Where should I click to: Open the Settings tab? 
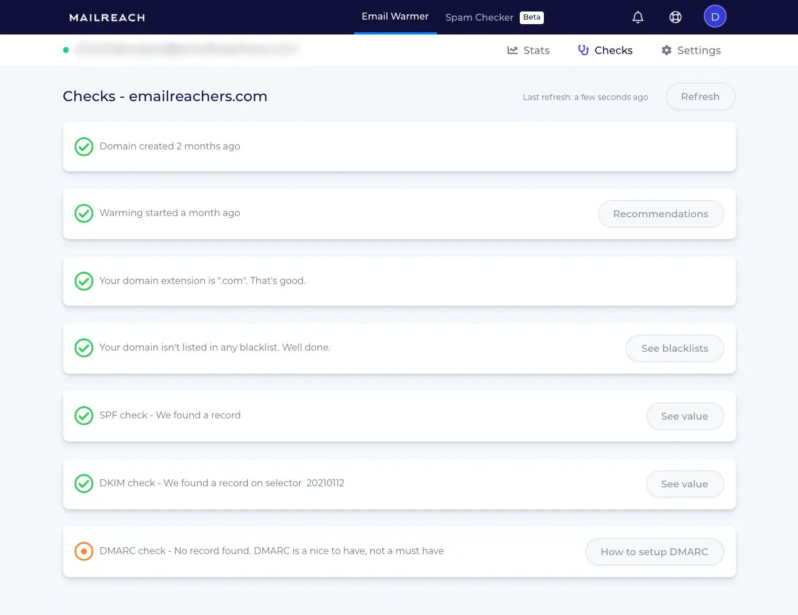pyautogui.click(x=691, y=50)
